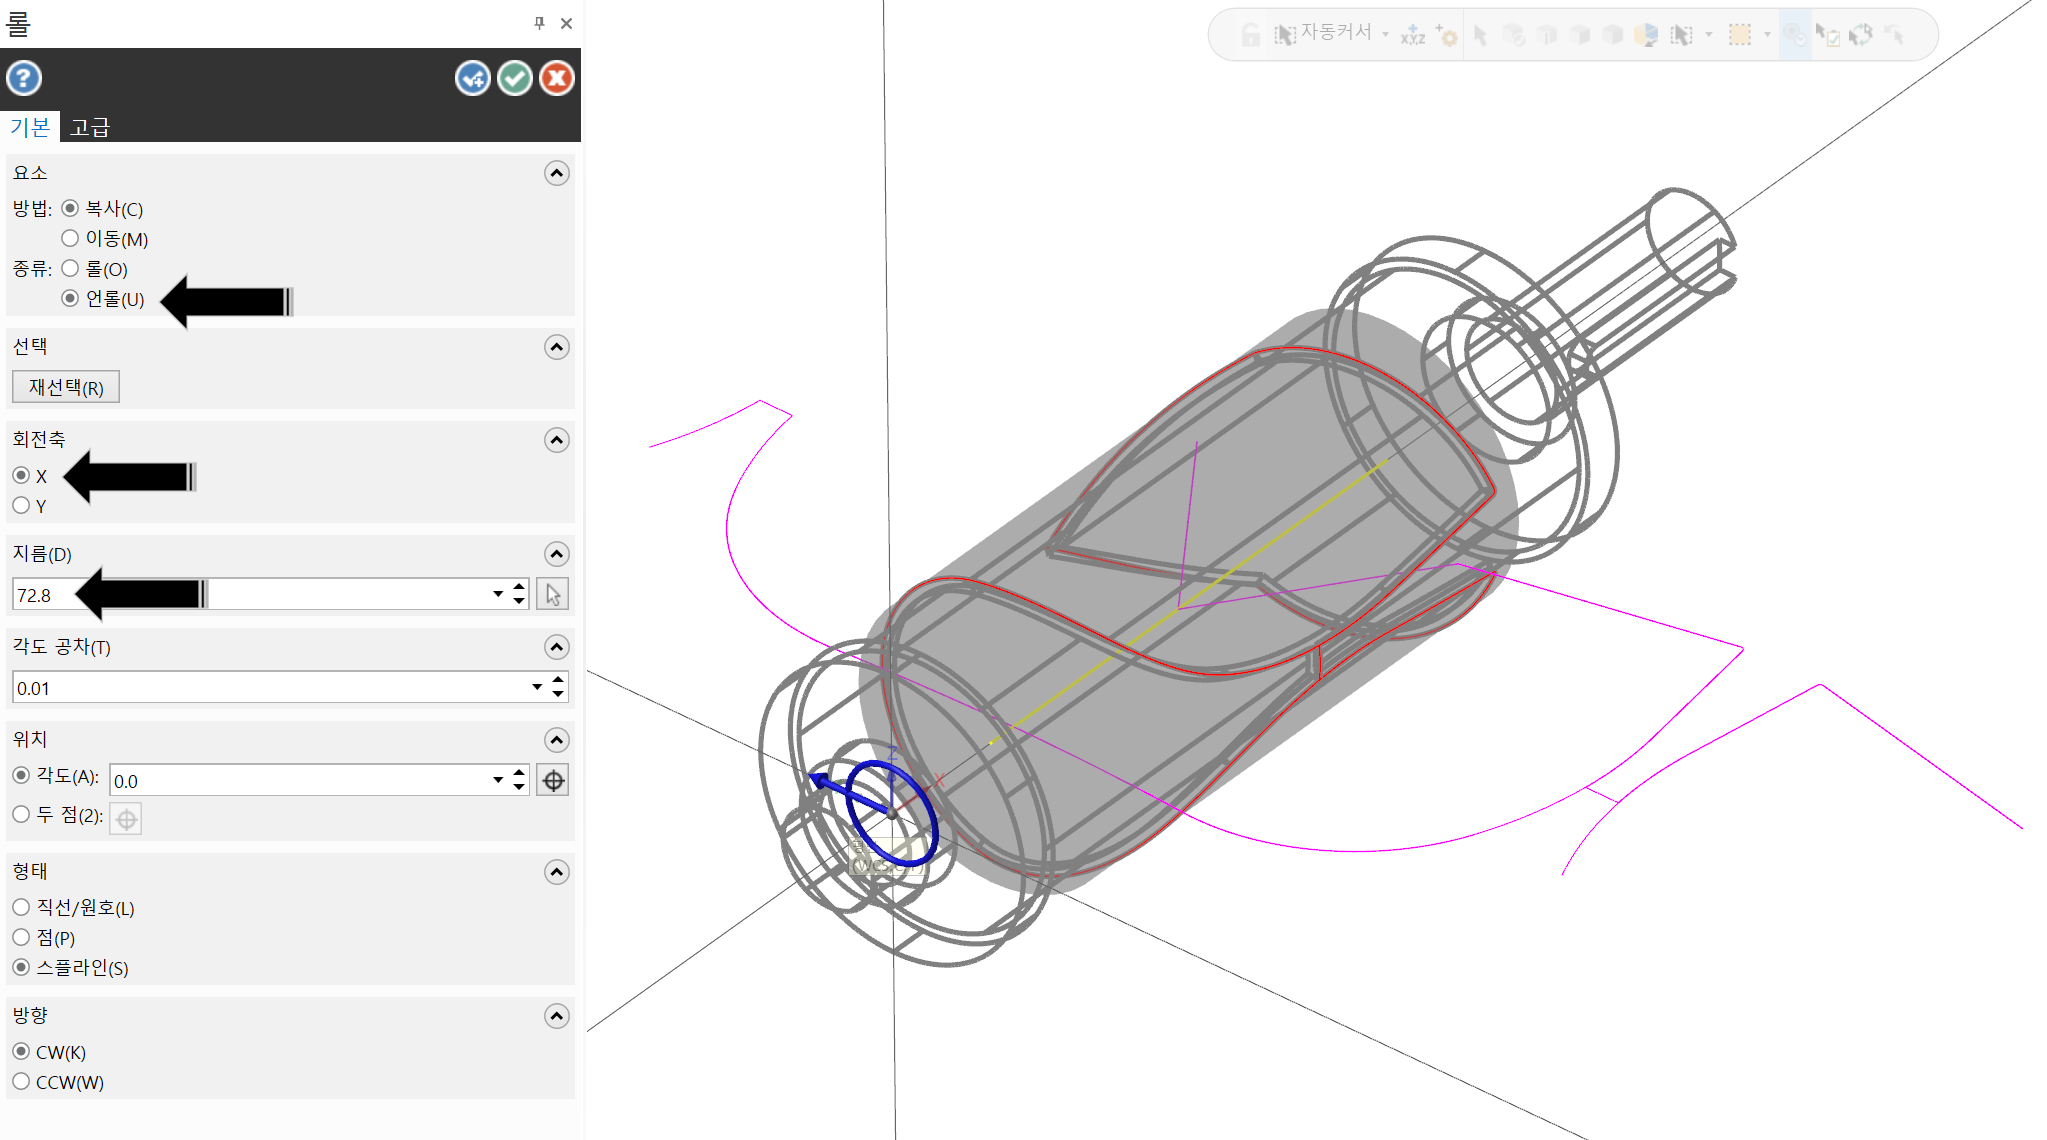The width and height of the screenshot is (2047, 1140).
Task: Switch to the 기본 tab
Action: (x=30, y=127)
